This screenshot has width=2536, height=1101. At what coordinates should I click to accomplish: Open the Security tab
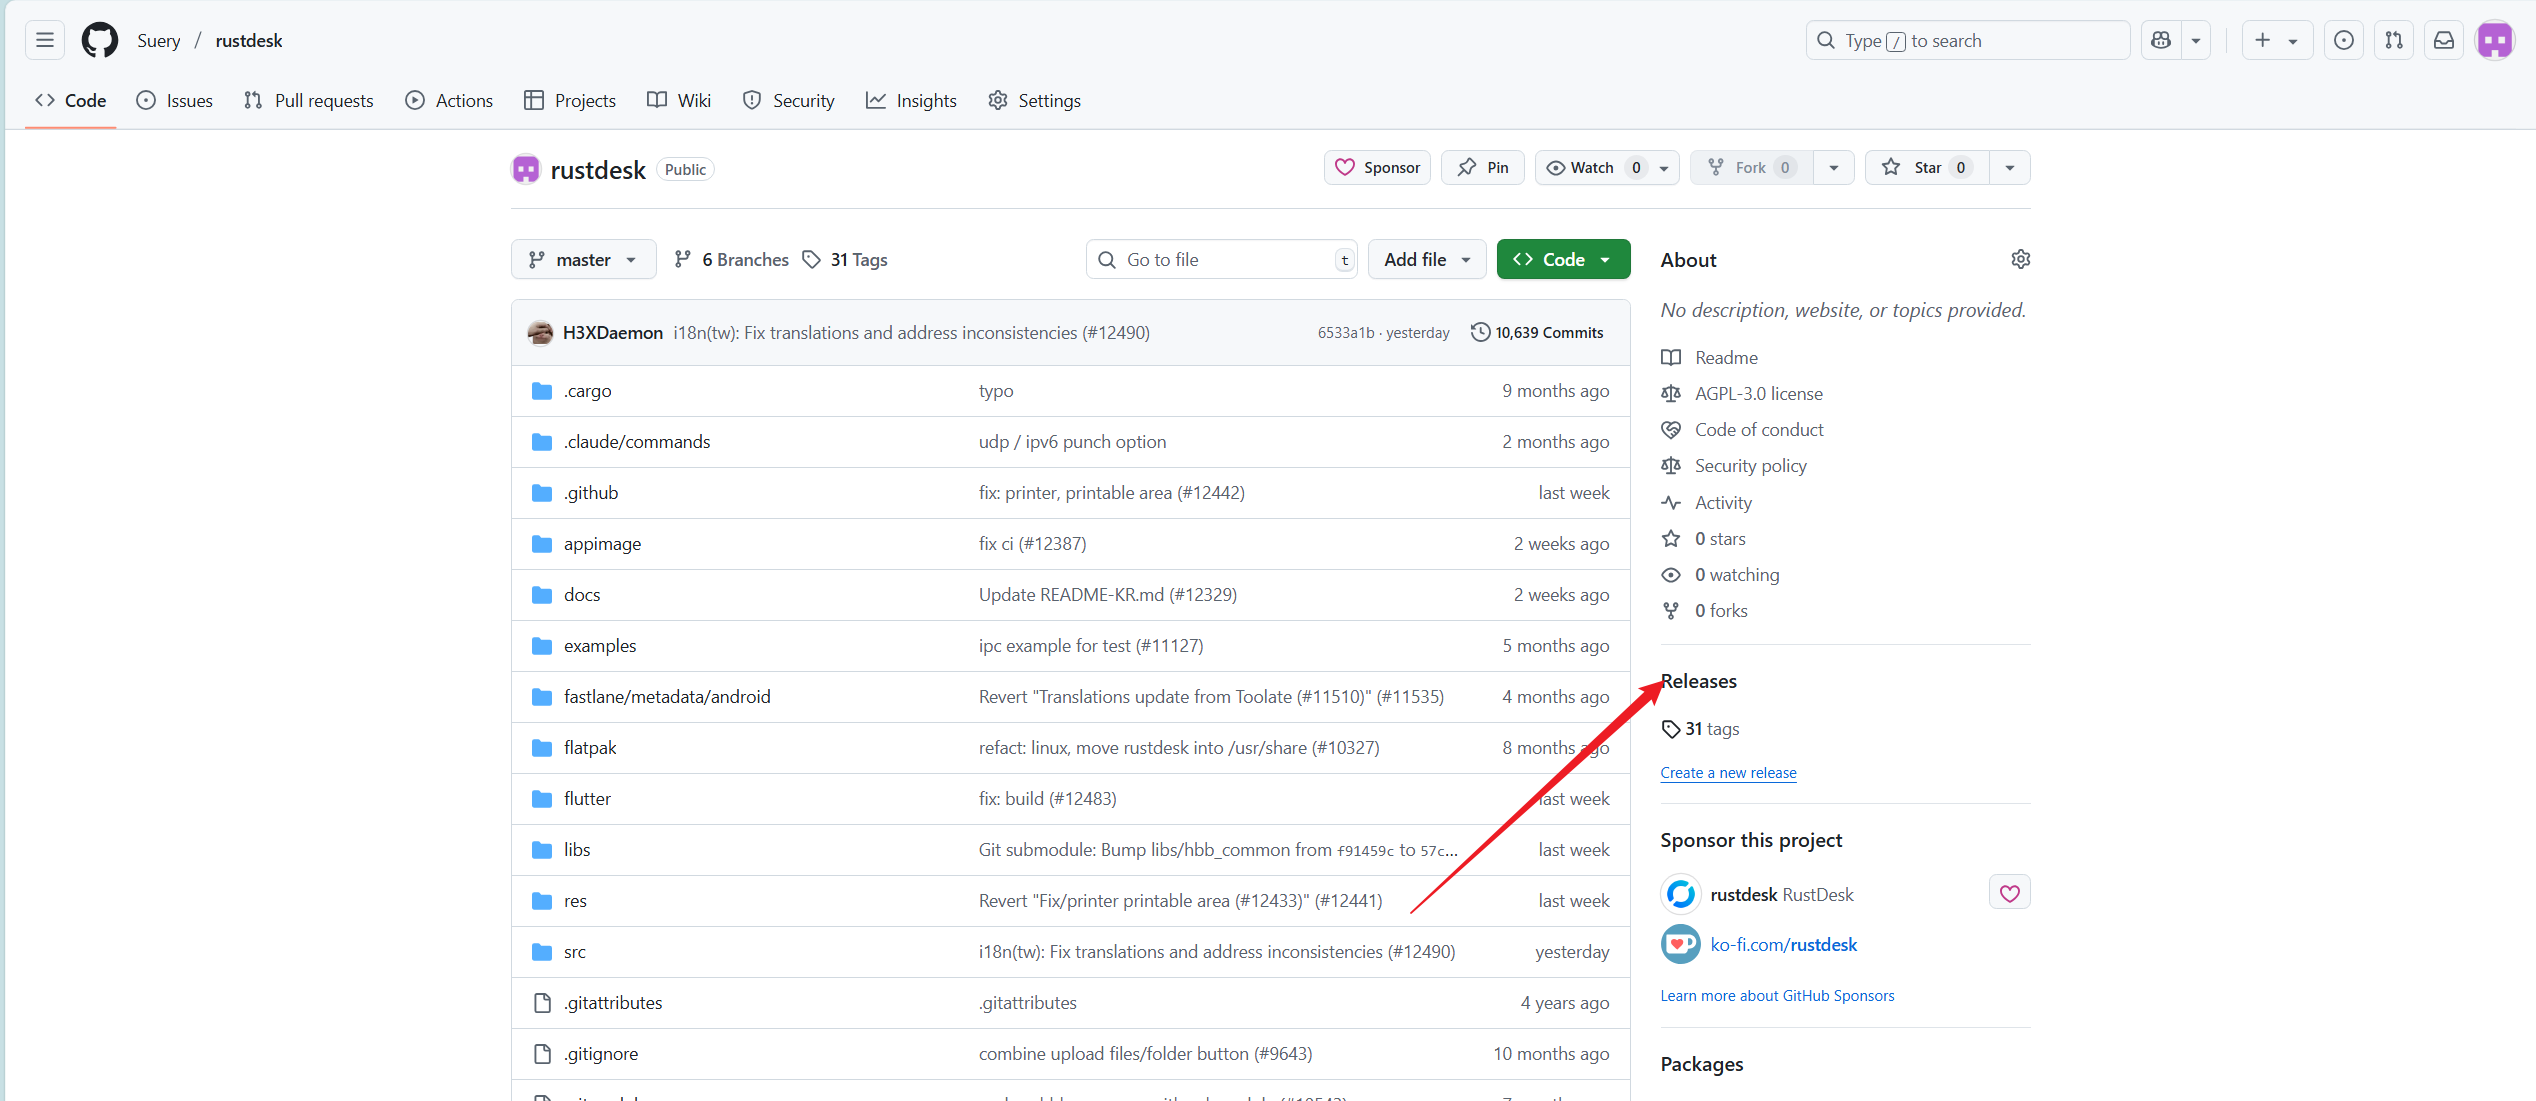[x=789, y=100]
